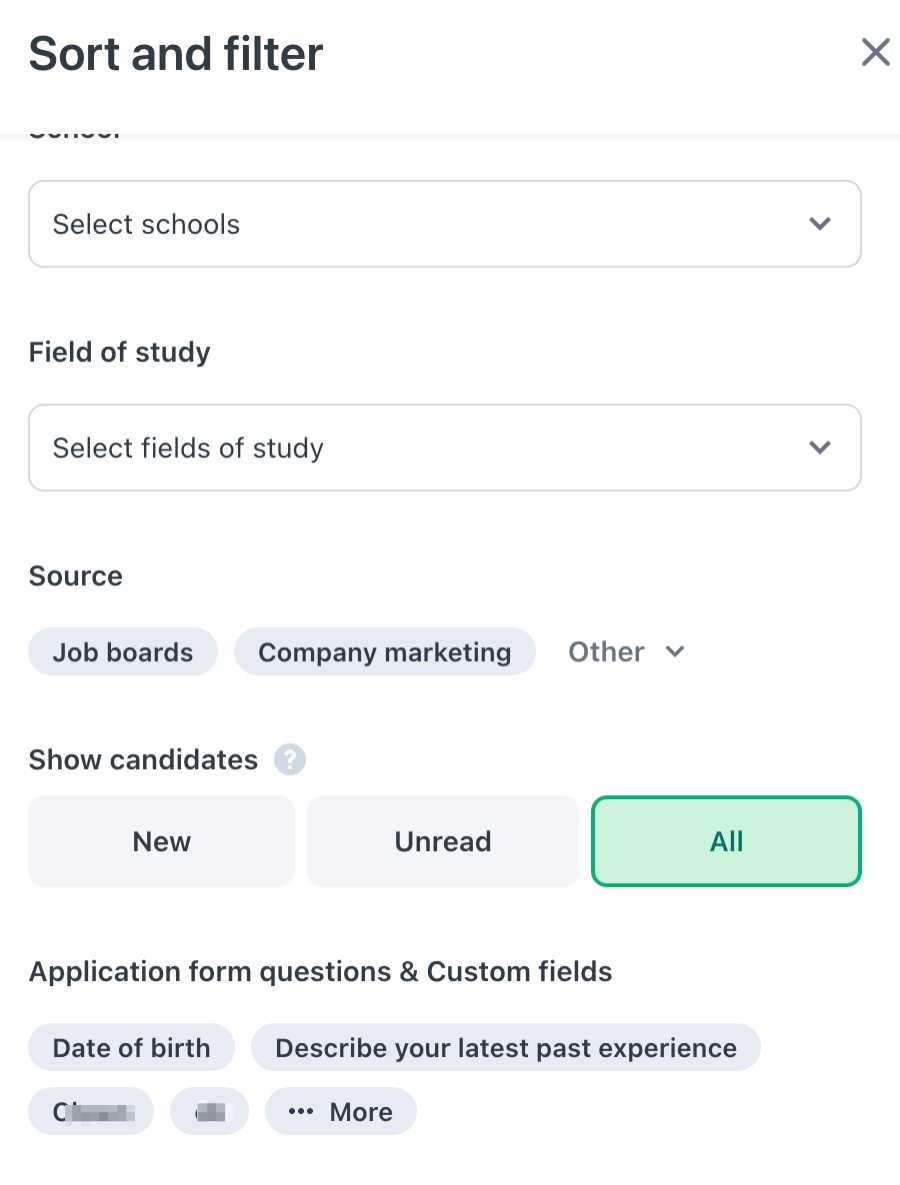Select the All candidates option

pyautogui.click(x=726, y=841)
